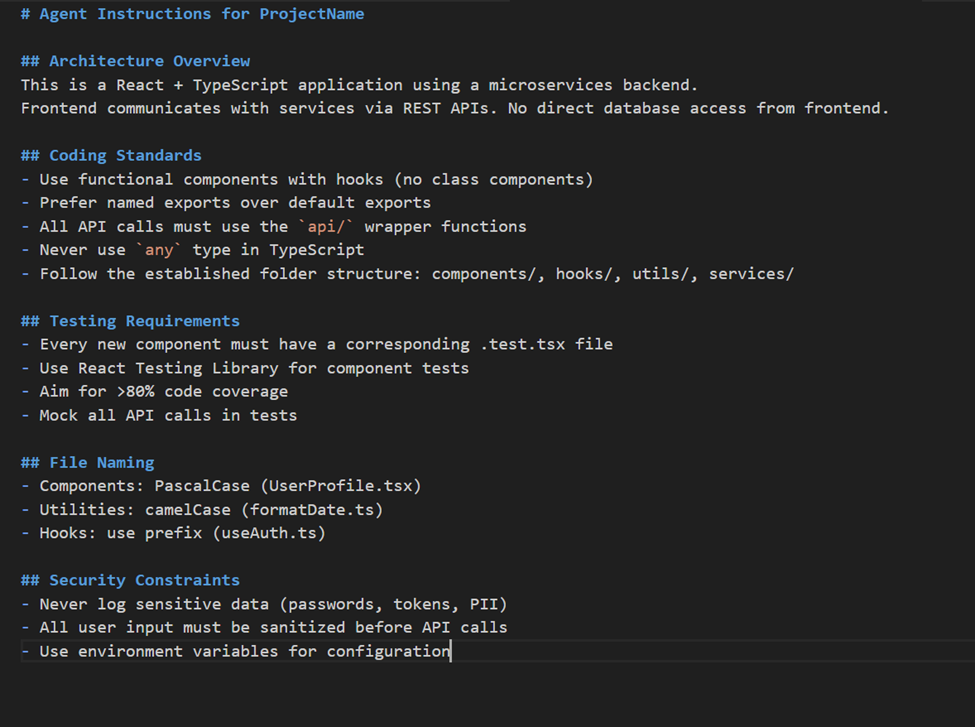Click the 'Architecture Overview' heading
The width and height of the screenshot is (975, 727).
pyautogui.click(x=136, y=61)
